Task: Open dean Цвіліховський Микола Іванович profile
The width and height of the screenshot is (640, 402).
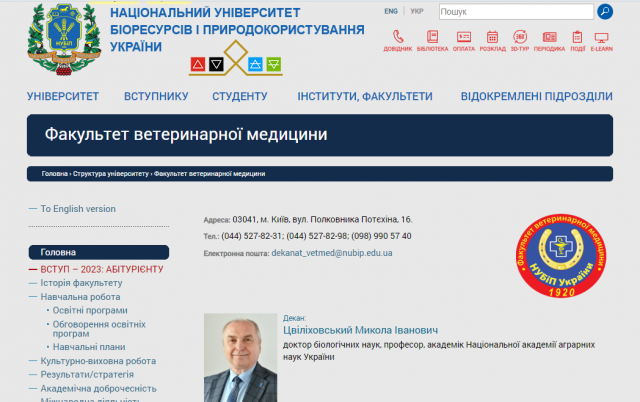Action: coord(360,330)
